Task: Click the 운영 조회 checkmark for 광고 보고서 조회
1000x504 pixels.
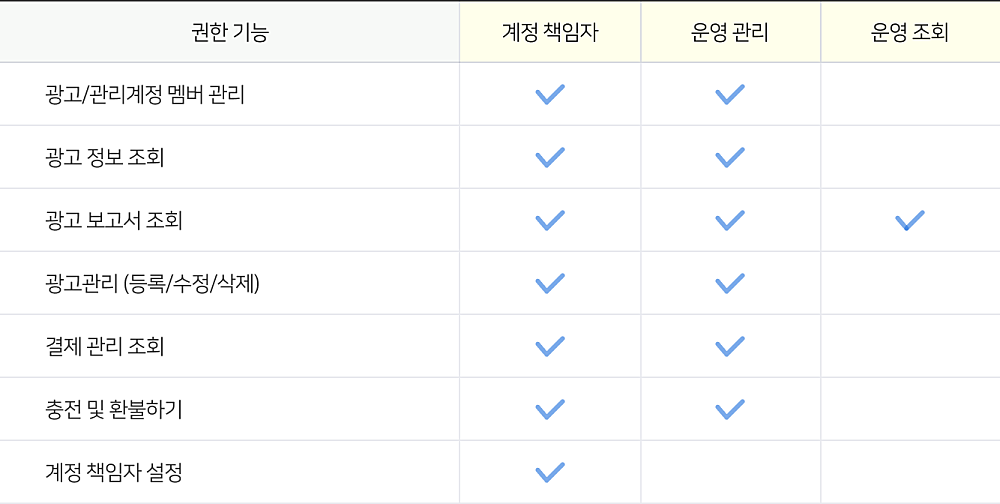Action: [909, 220]
